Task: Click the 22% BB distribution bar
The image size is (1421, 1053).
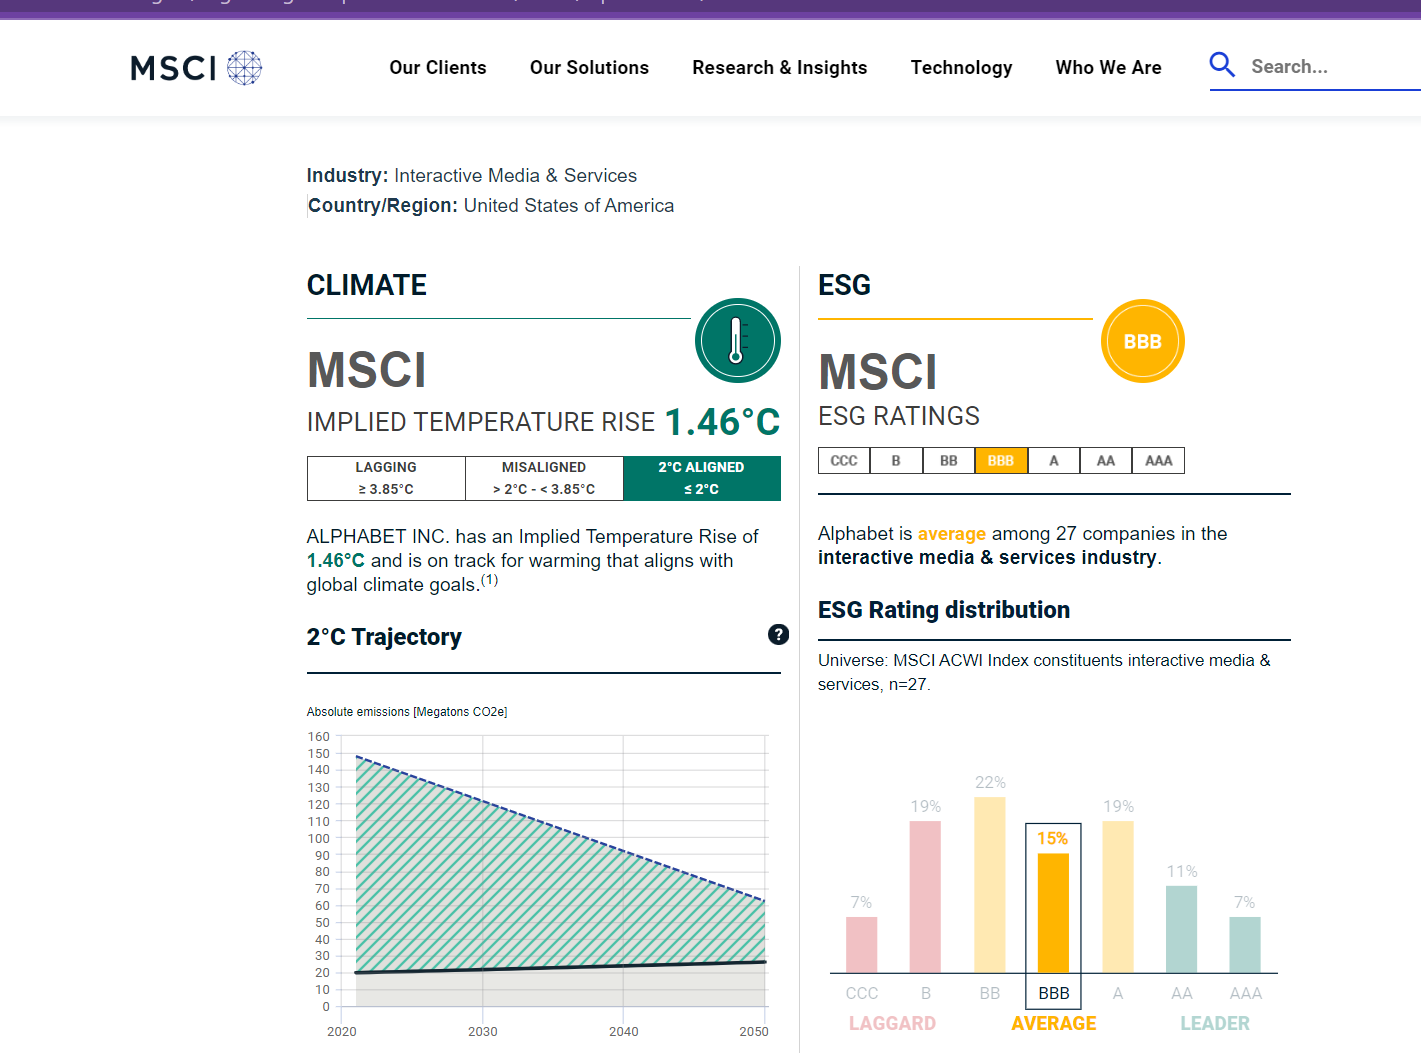Action: 990,885
